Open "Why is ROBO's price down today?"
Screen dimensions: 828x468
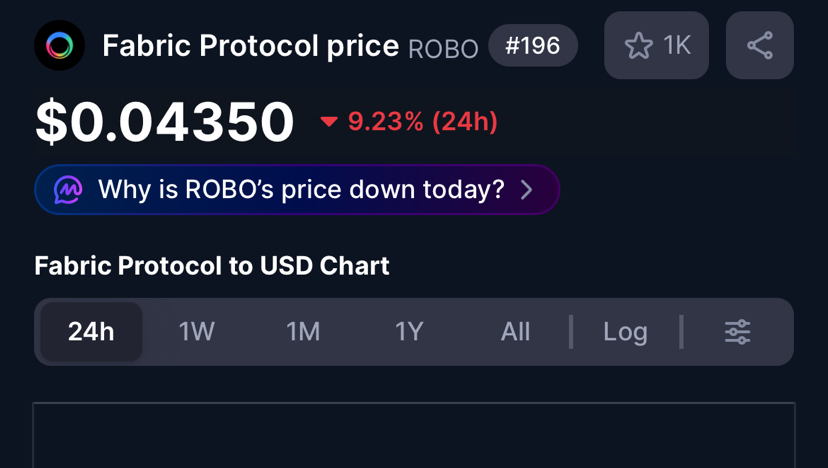(300, 190)
